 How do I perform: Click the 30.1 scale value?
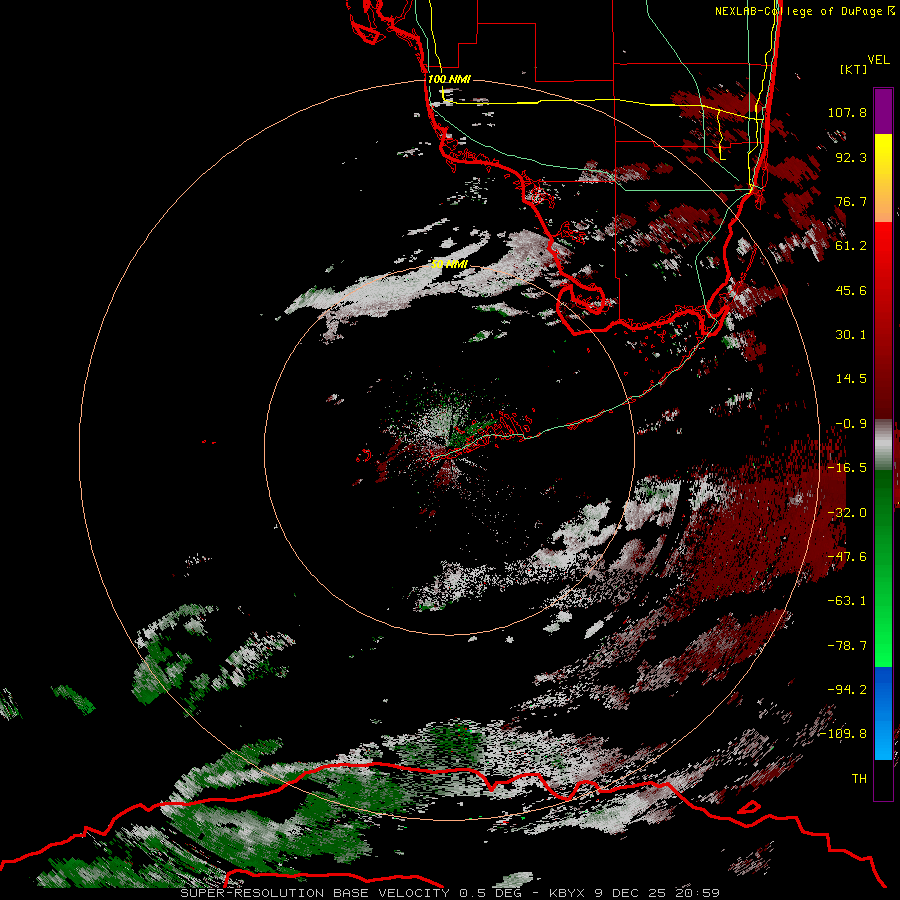pyautogui.click(x=851, y=335)
